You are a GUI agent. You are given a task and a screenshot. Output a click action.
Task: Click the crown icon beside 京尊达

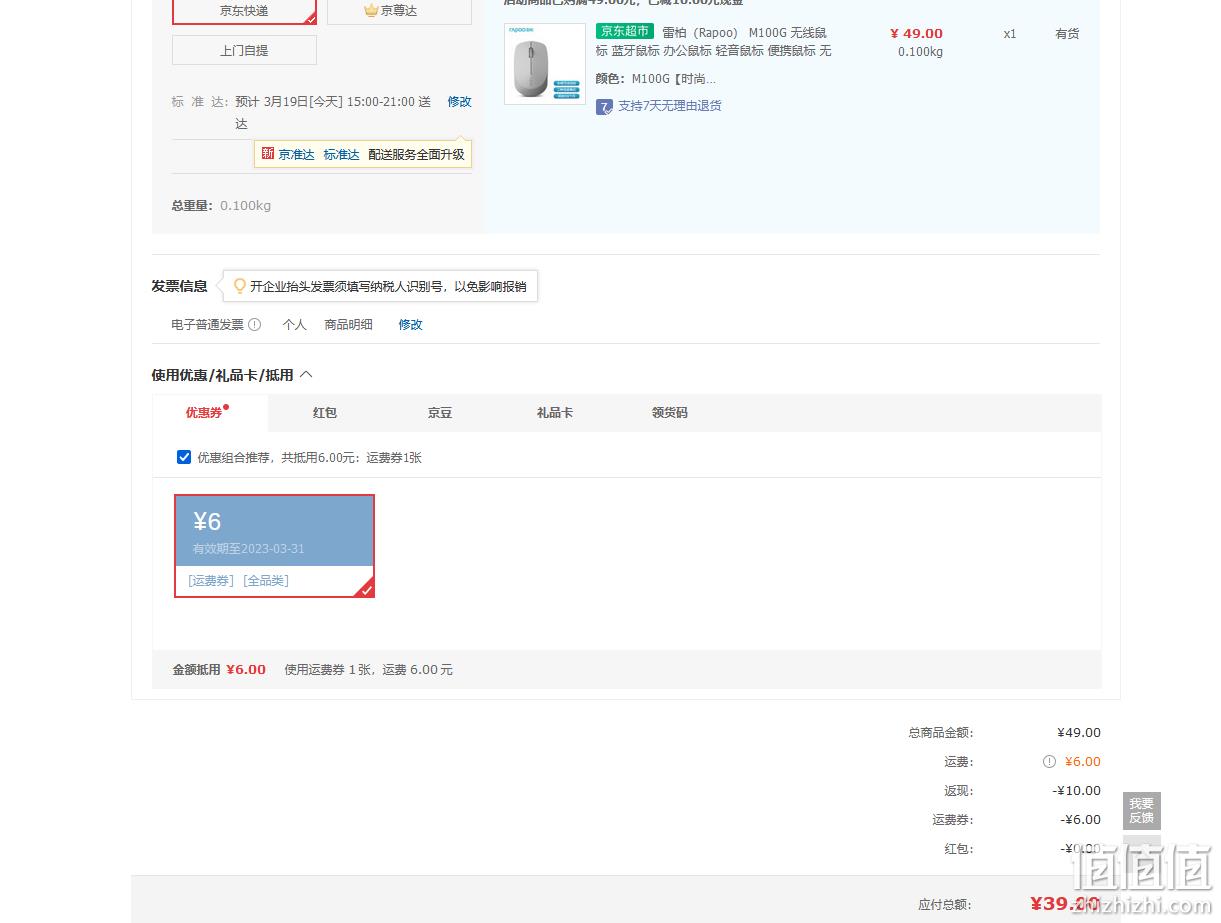coord(371,11)
